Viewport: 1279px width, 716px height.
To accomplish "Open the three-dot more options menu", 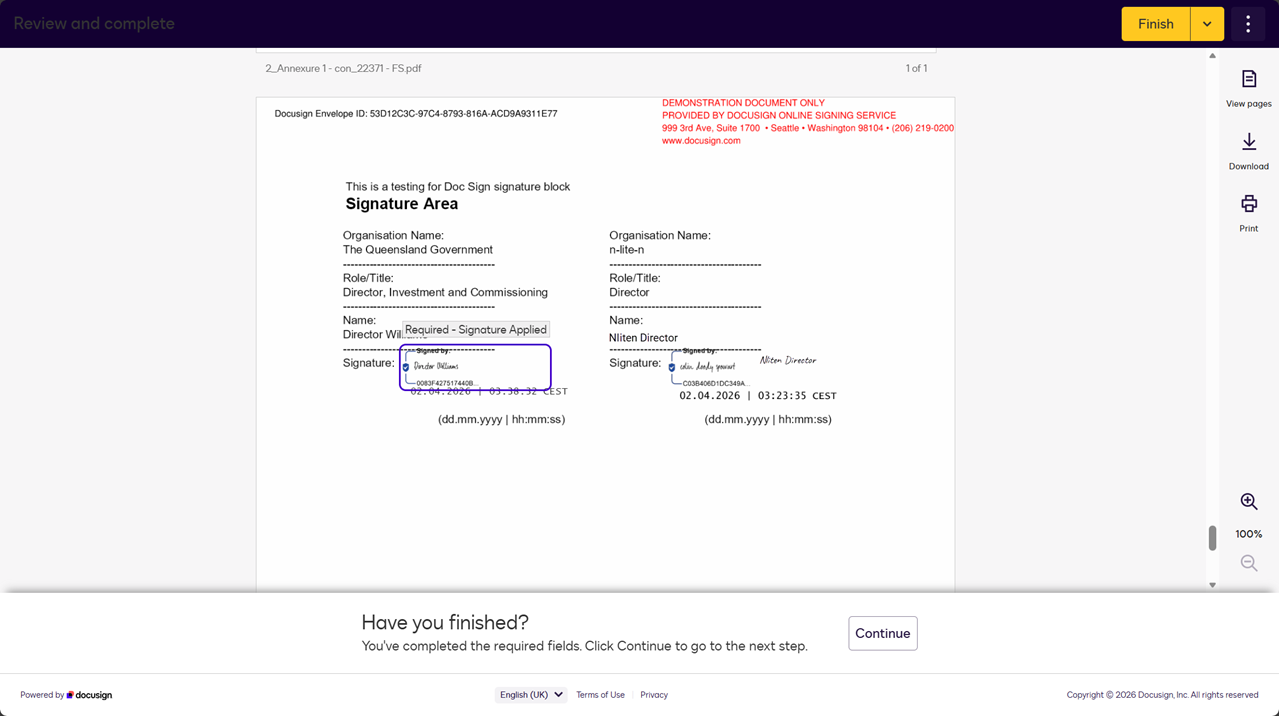I will 1247,24.
